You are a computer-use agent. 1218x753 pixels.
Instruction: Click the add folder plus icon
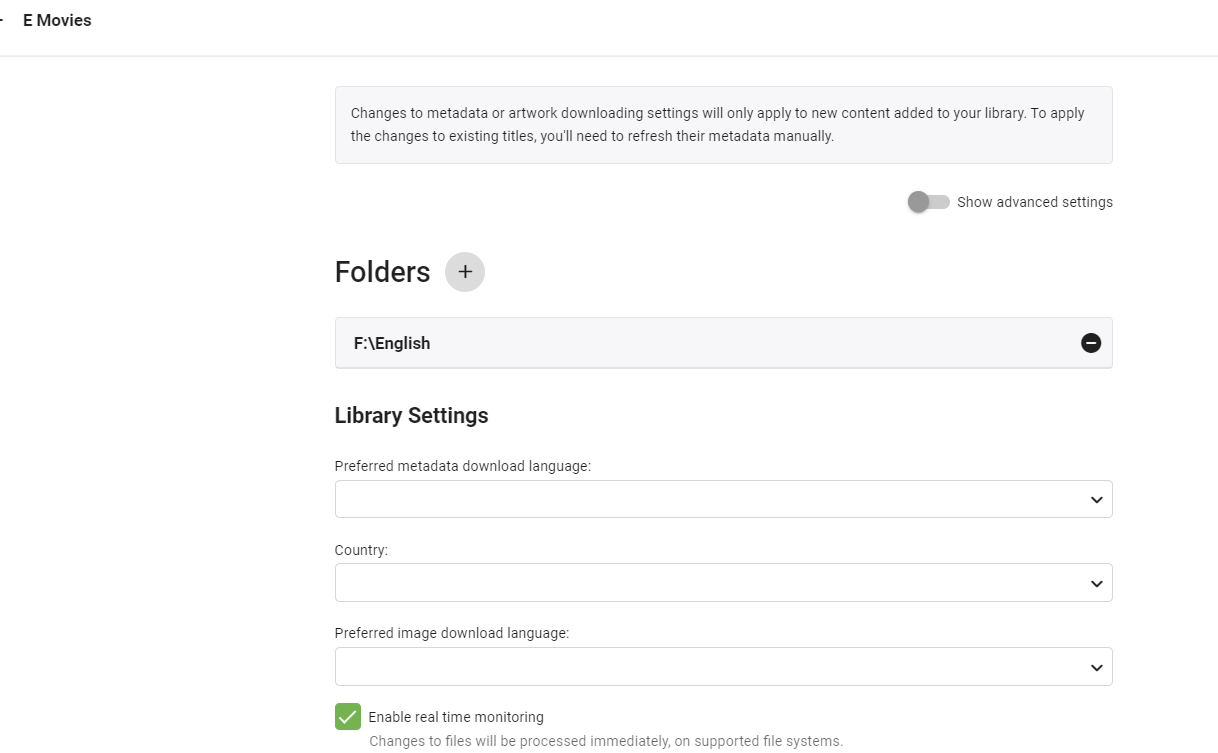tap(465, 272)
